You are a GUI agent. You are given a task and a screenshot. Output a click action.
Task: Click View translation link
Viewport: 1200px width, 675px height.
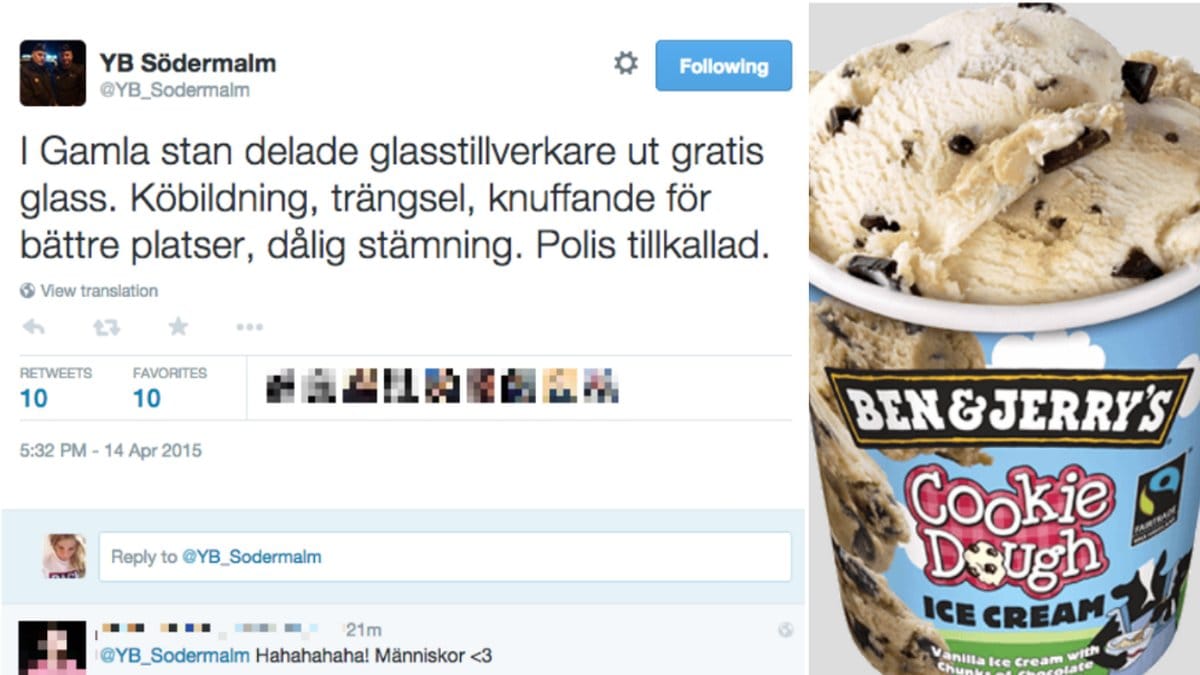click(99, 291)
